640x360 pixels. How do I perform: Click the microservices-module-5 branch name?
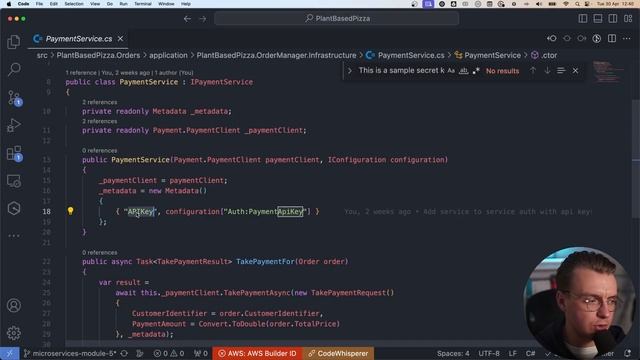pyautogui.click(x=70, y=353)
